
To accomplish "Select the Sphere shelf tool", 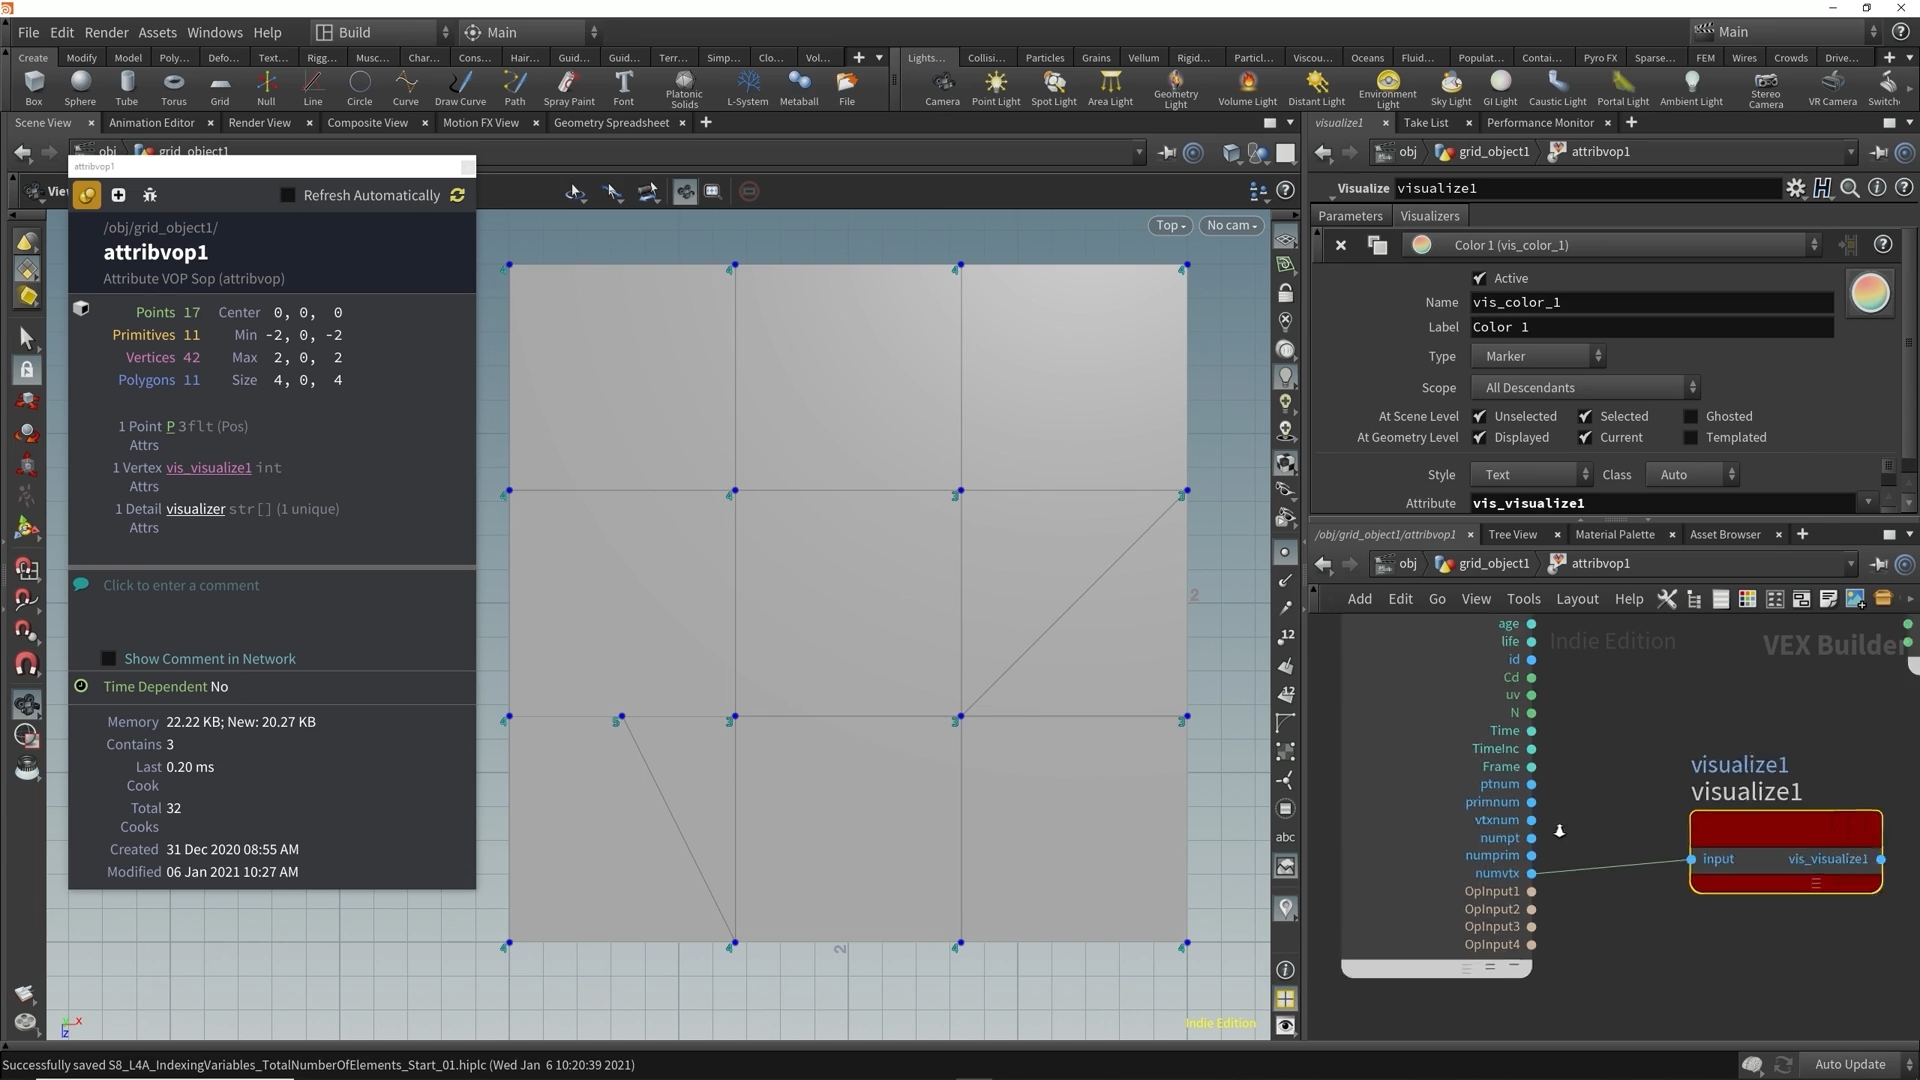I will pyautogui.click(x=80, y=87).
